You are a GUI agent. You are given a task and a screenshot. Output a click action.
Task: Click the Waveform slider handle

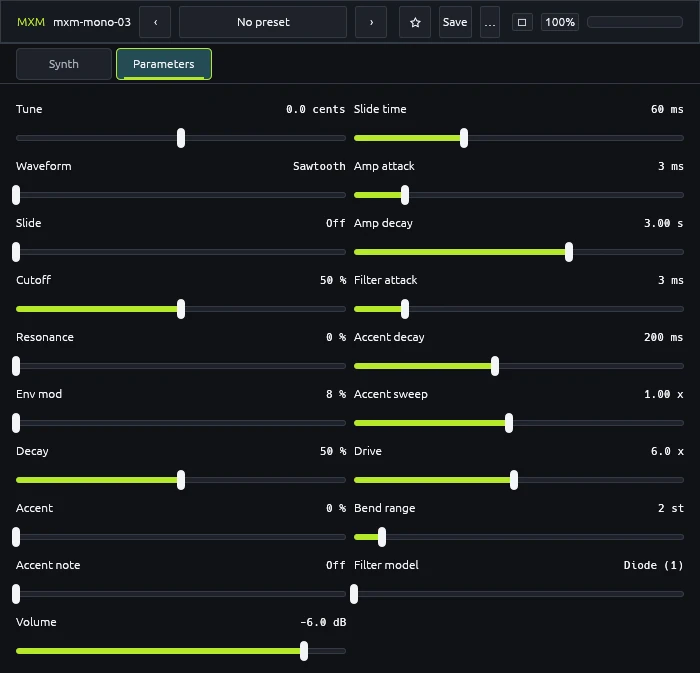click(x=16, y=195)
